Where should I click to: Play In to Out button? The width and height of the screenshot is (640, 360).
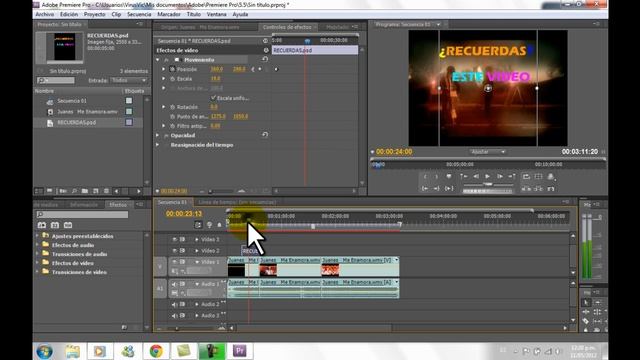(449, 189)
